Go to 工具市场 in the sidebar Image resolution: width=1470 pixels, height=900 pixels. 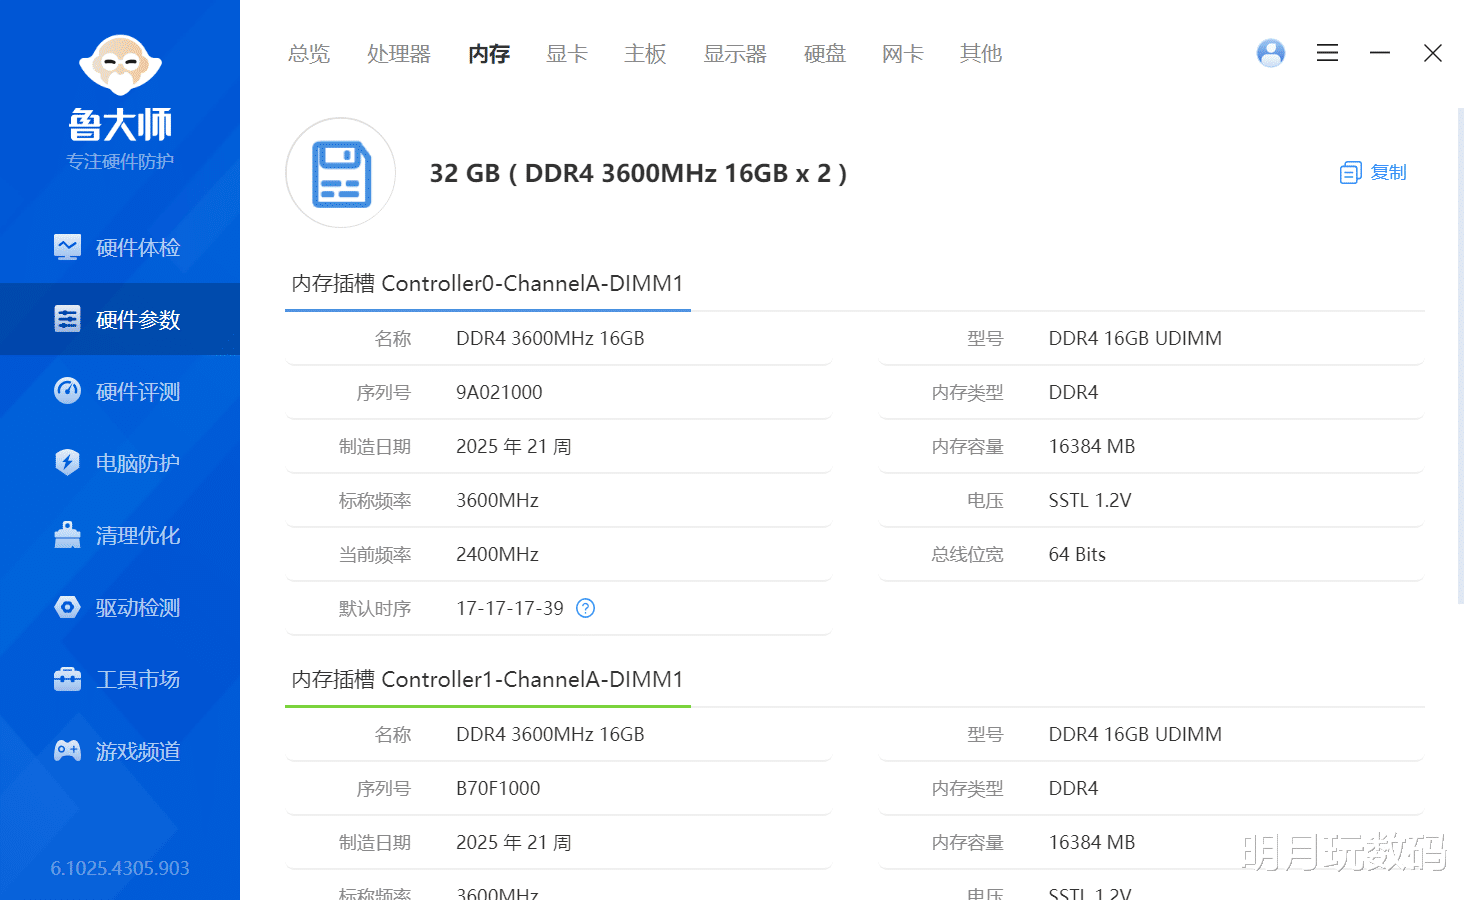(x=138, y=679)
